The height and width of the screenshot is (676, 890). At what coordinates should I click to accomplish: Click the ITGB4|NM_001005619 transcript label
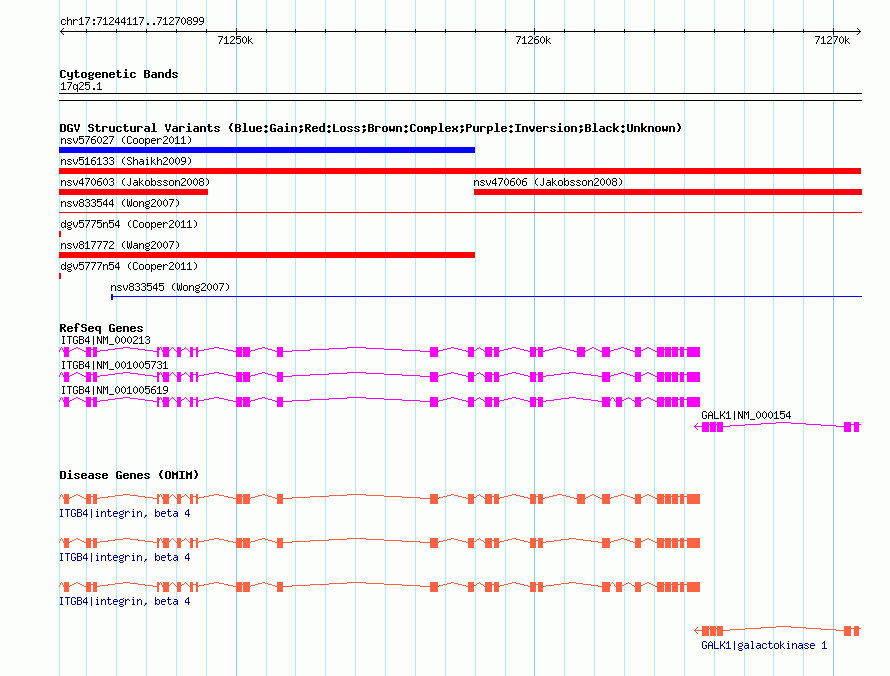coord(115,390)
